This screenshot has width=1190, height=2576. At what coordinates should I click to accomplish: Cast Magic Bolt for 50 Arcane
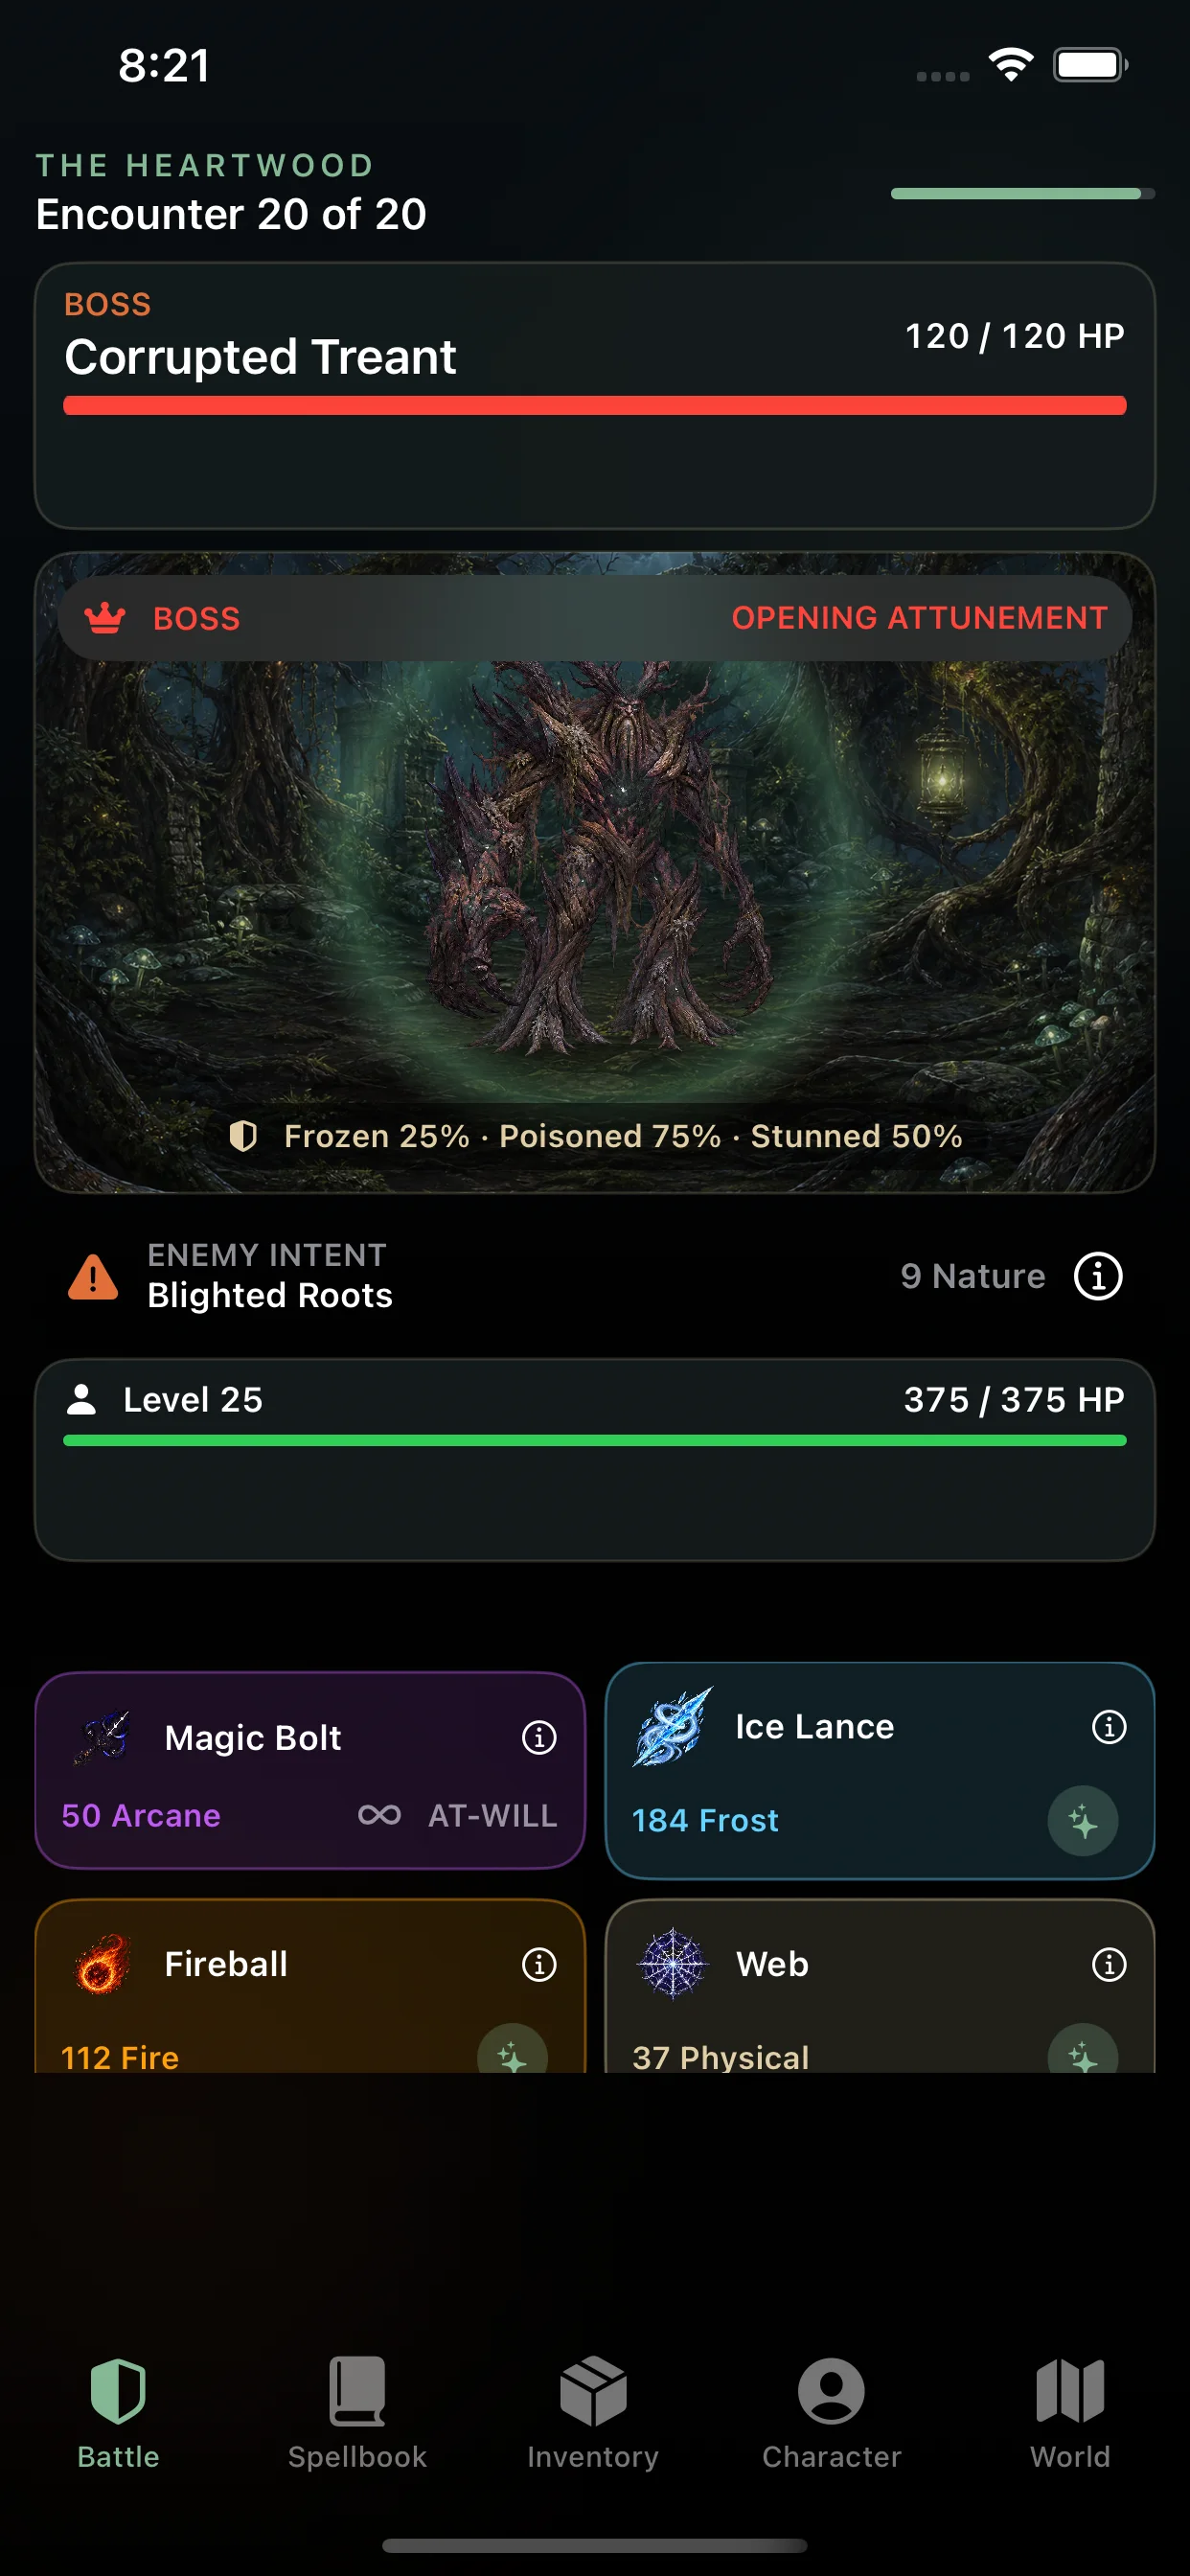[310, 1770]
